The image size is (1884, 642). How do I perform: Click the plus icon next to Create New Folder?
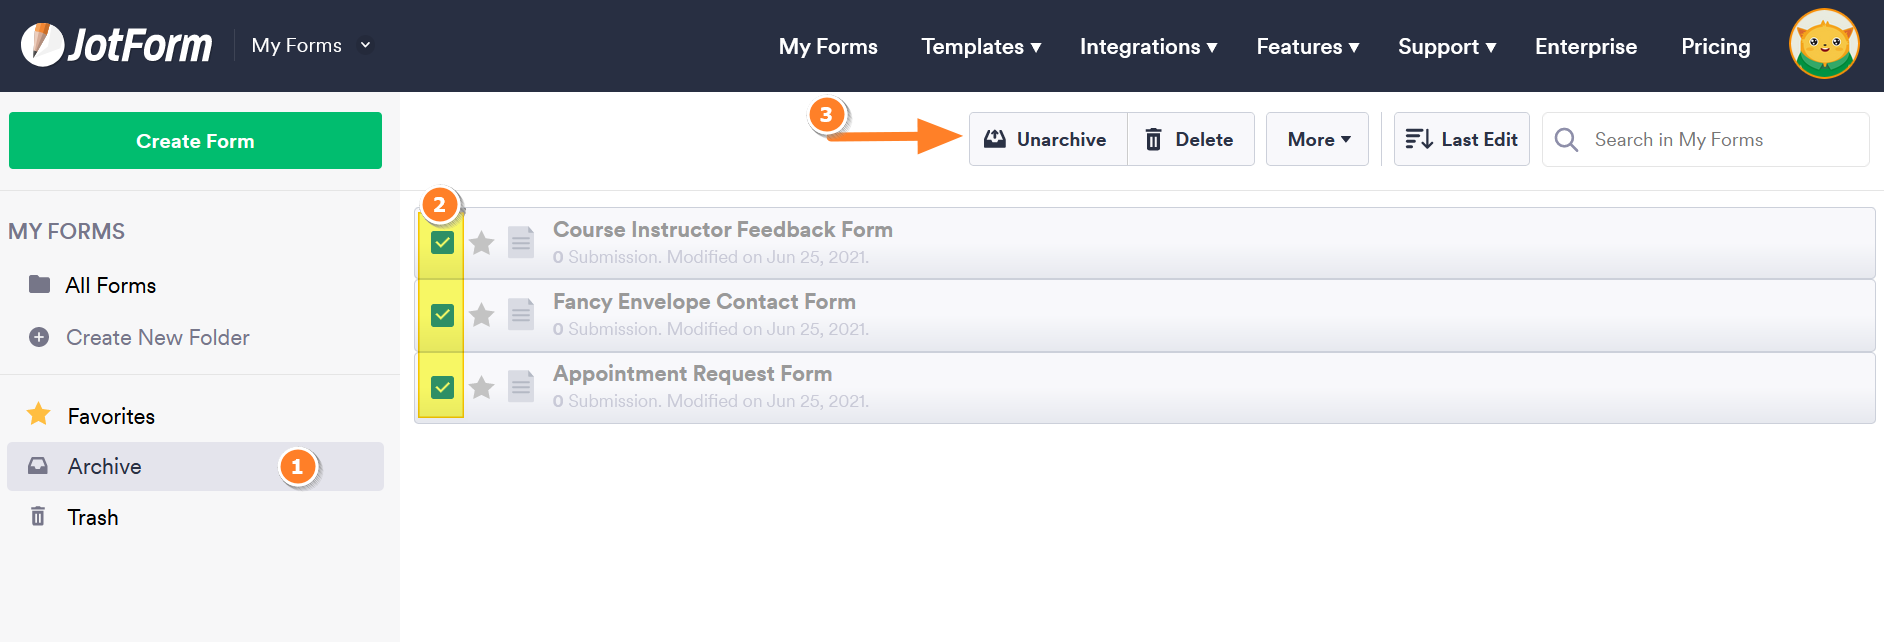point(38,337)
